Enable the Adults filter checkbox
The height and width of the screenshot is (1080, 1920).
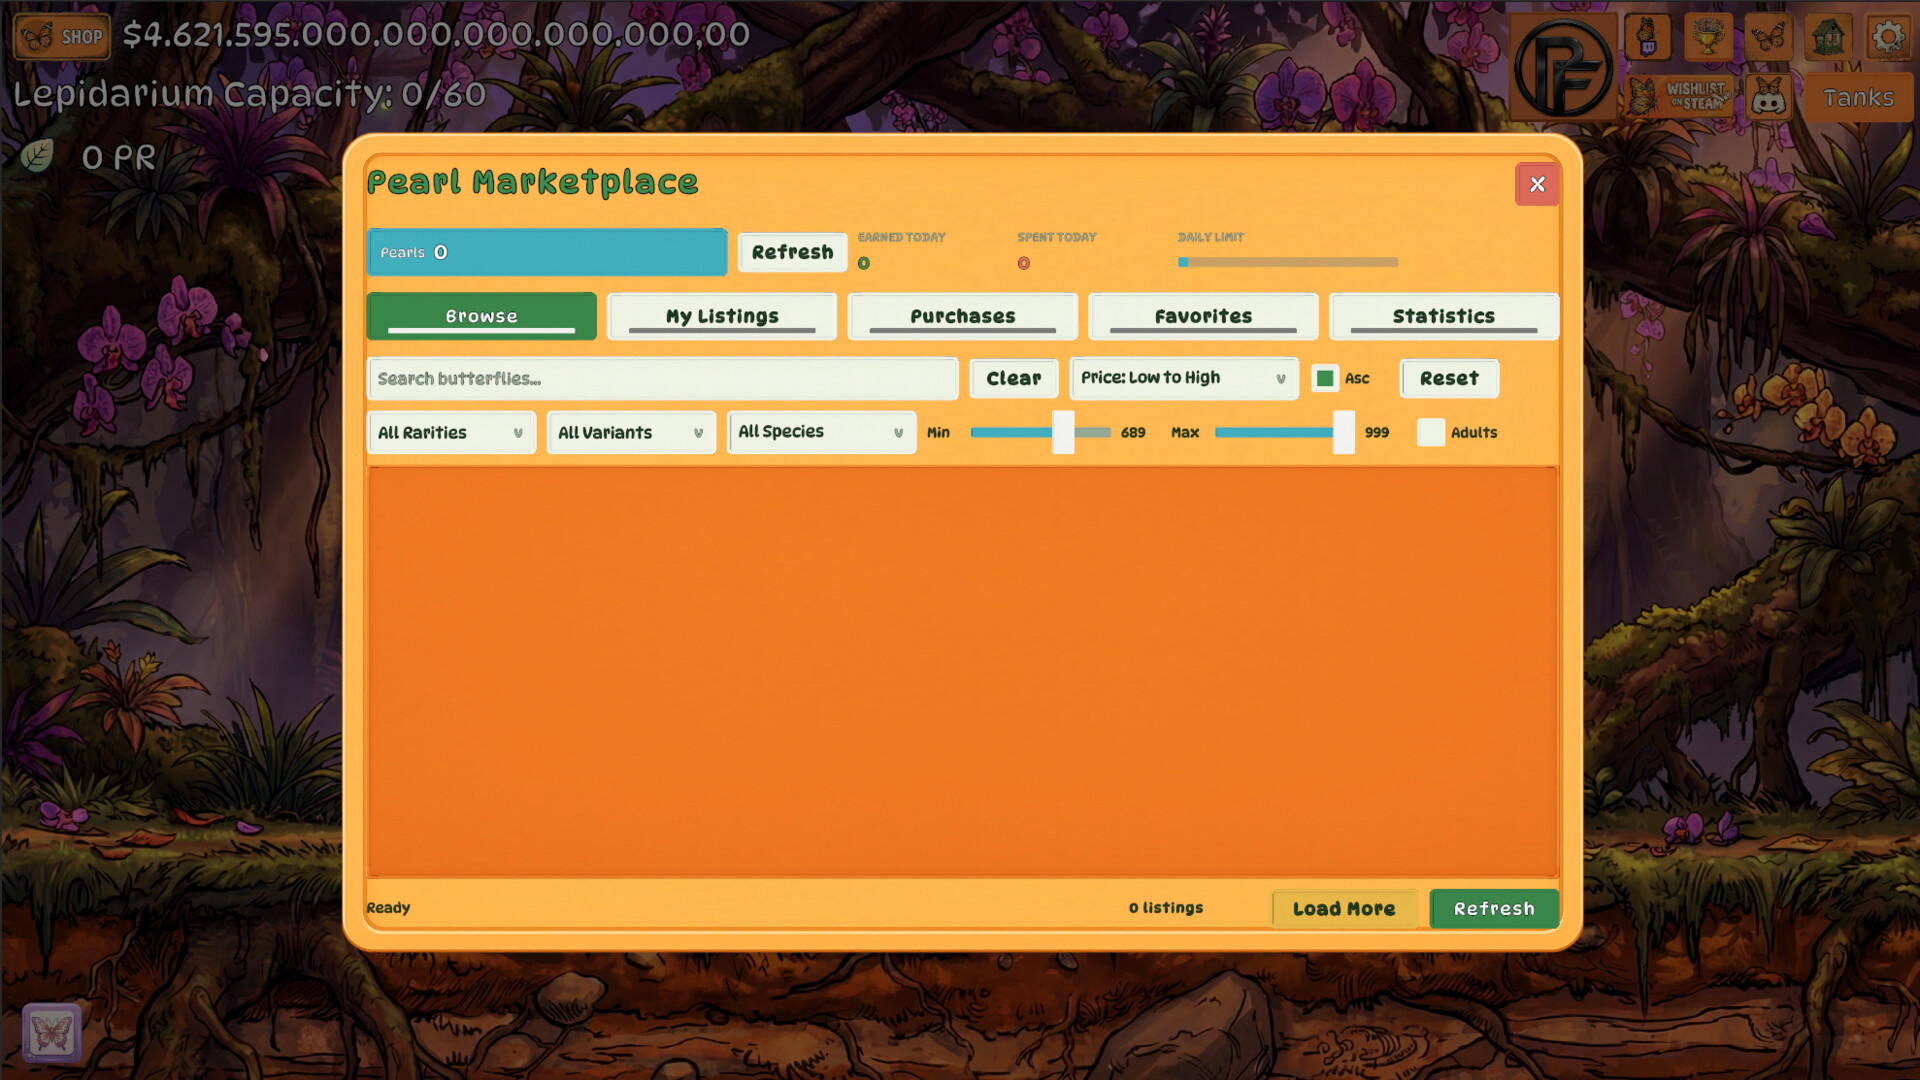[1431, 432]
